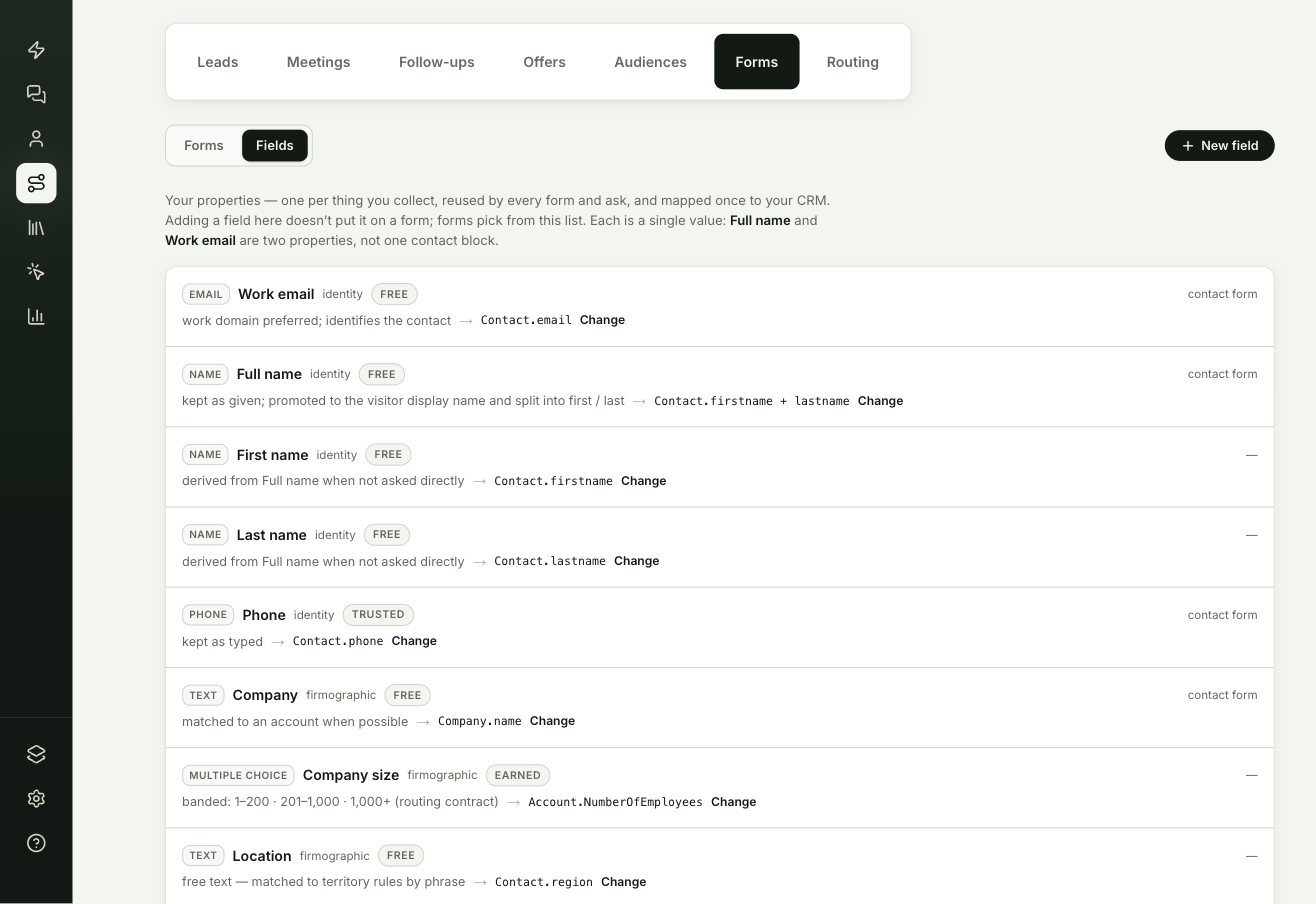The height and width of the screenshot is (904, 1316).
Task: Change the Last name CRM mapping
Action: [x=636, y=561]
